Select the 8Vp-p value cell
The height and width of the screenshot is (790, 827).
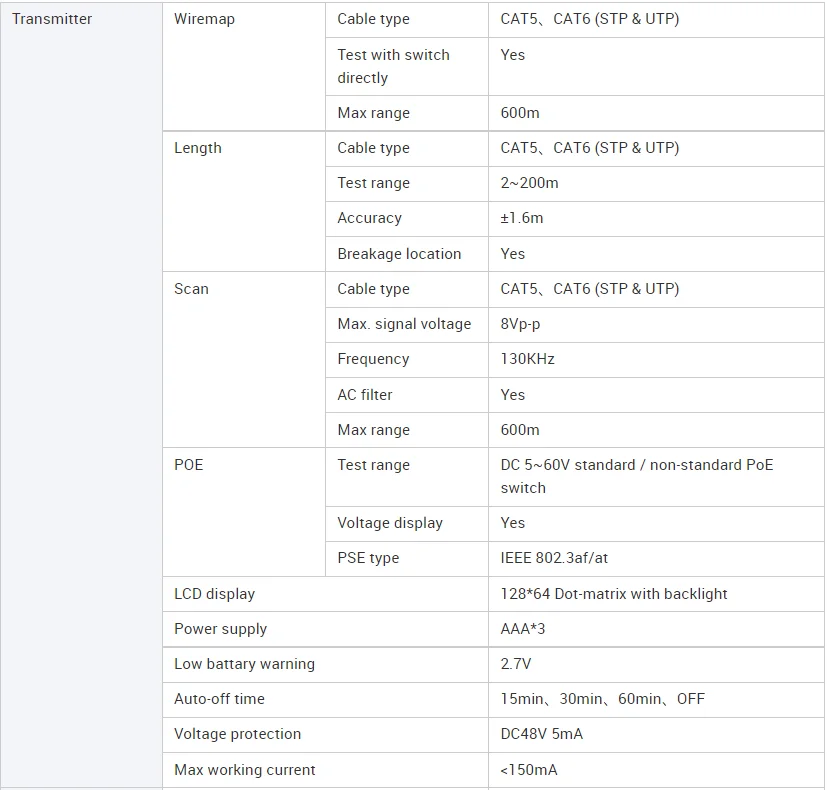(520, 324)
